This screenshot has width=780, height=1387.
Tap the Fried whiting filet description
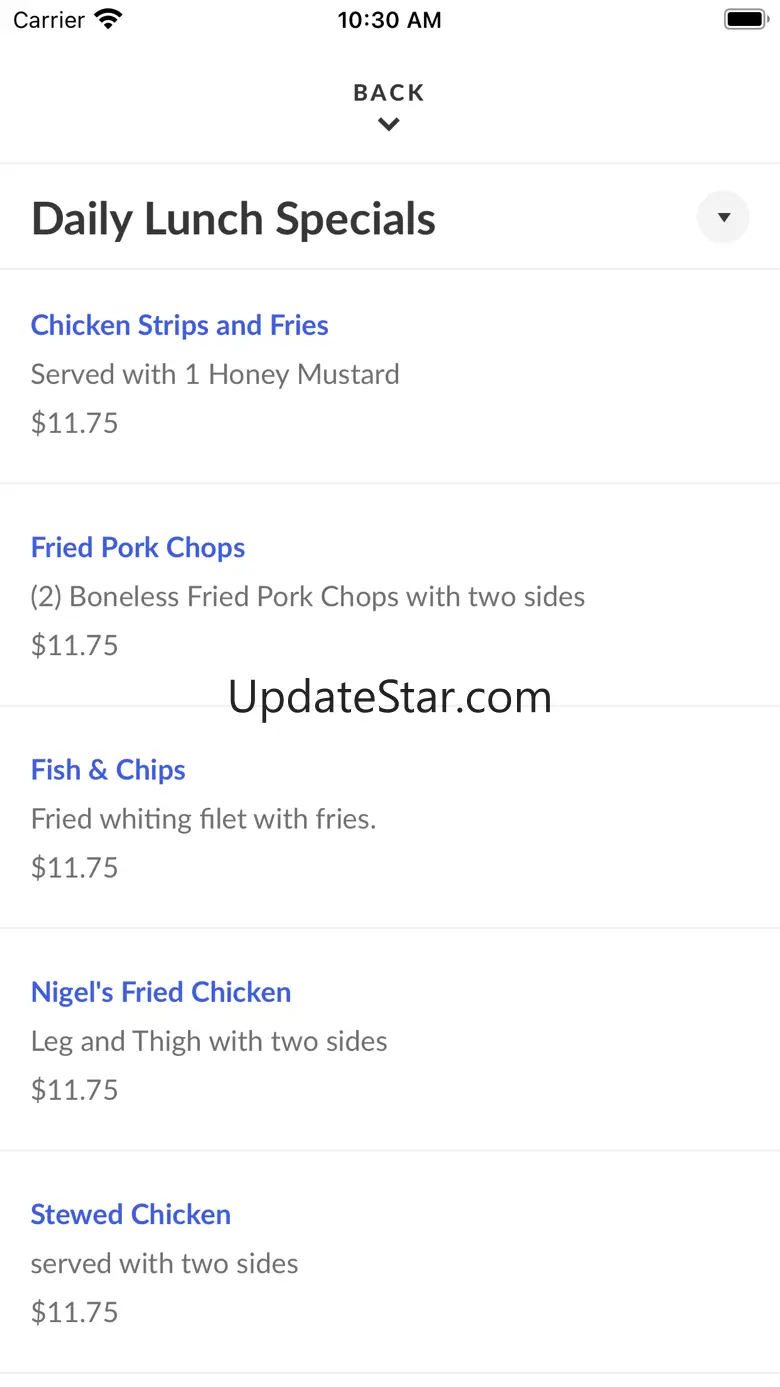coord(203,819)
